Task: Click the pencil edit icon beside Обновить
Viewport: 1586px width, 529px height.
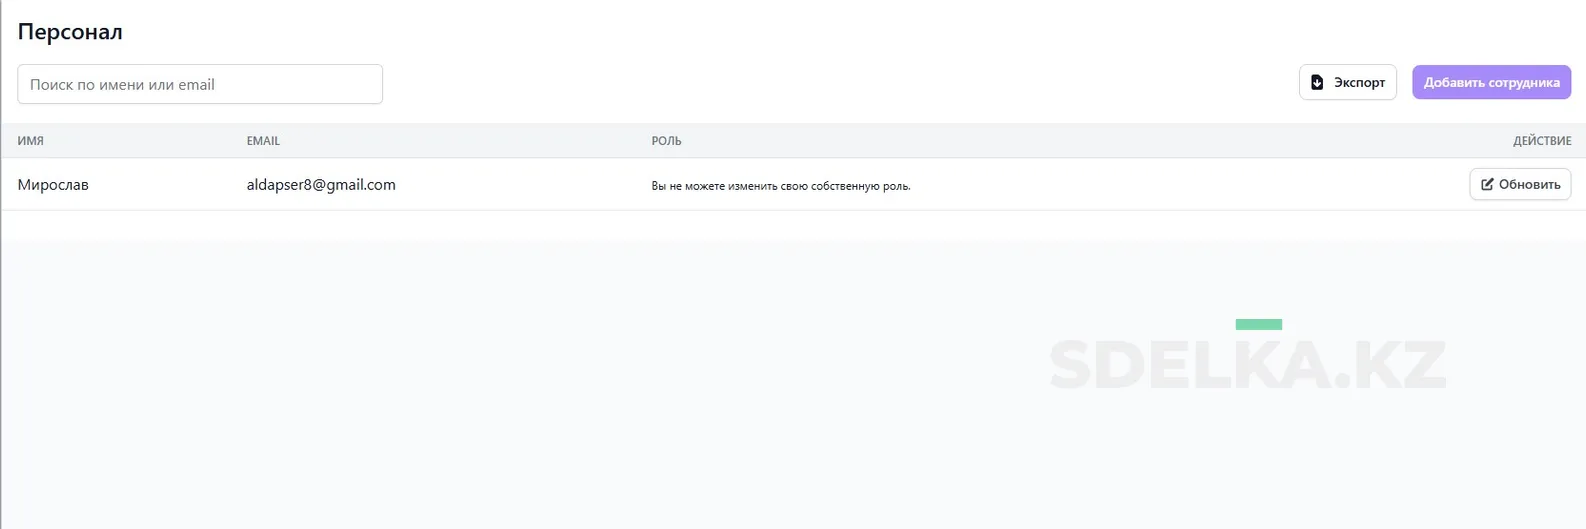Action: coord(1487,184)
